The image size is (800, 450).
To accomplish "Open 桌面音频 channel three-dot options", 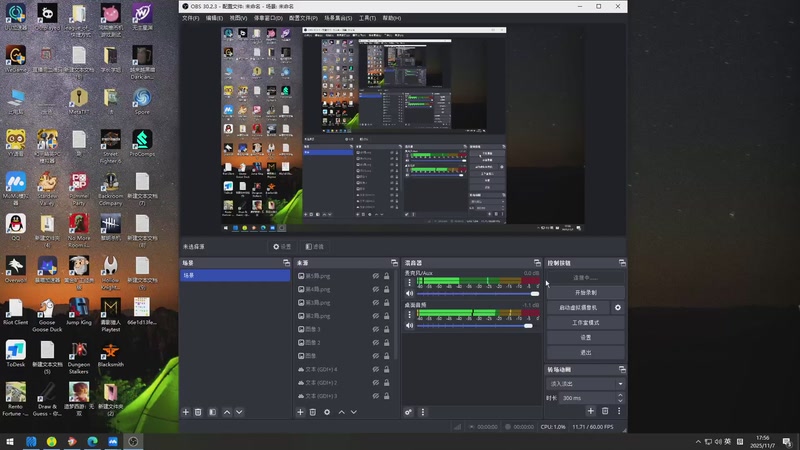I will point(409,314).
